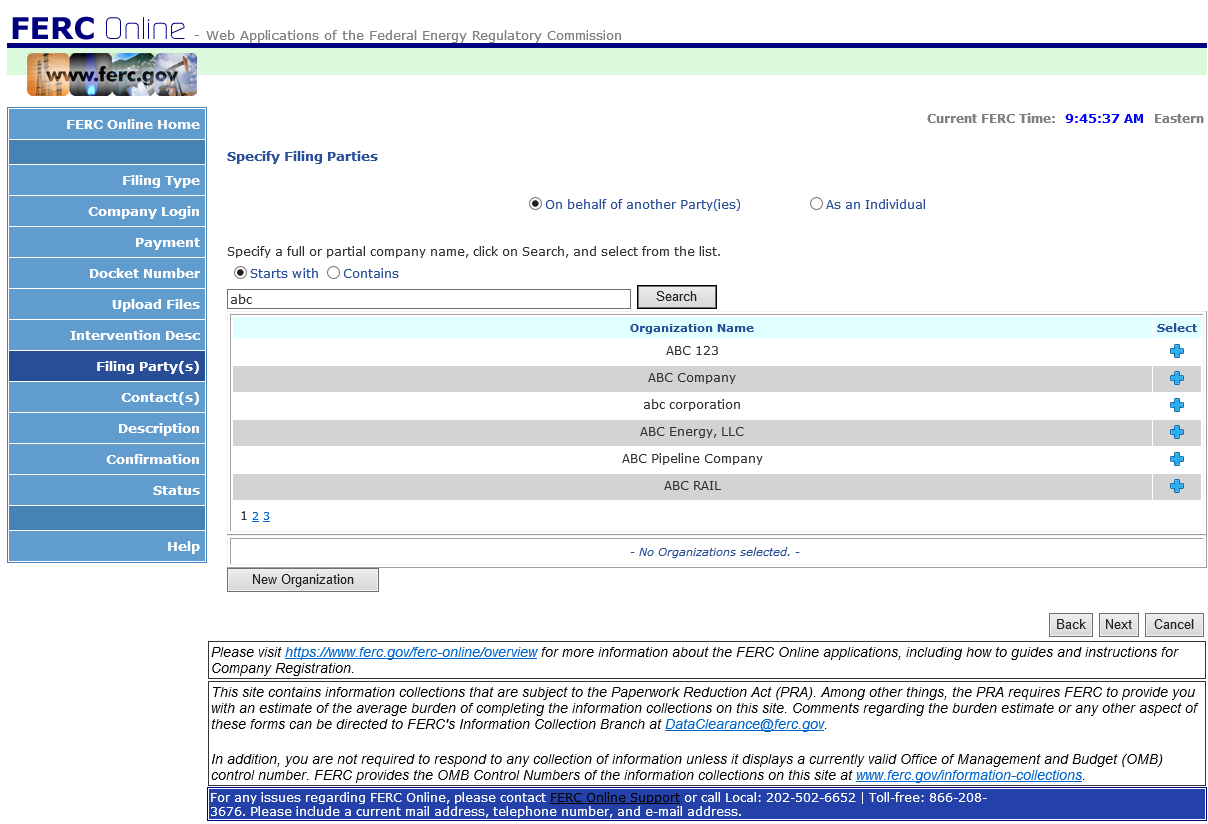Go to results page 2
1208x824 pixels.
[255, 516]
